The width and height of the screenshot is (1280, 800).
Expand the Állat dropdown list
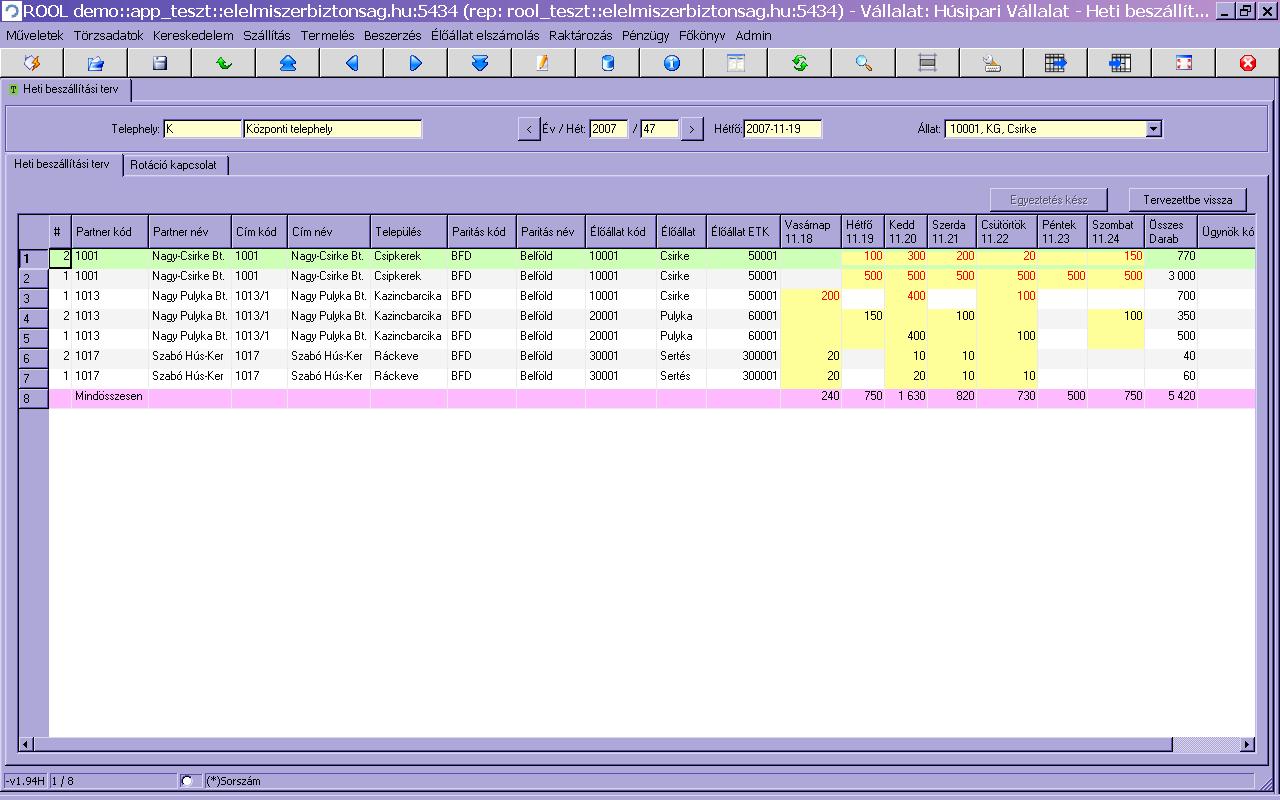coord(1153,129)
